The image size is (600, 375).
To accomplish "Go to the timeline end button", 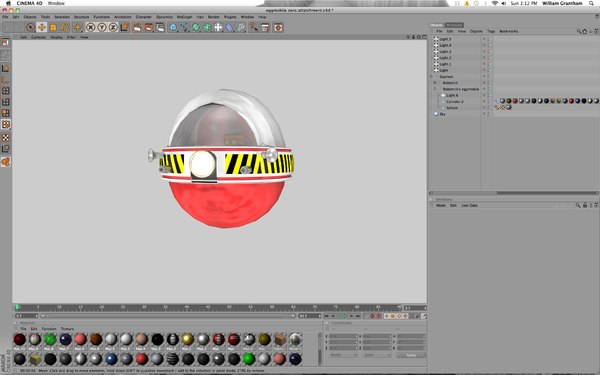I will click(358, 316).
